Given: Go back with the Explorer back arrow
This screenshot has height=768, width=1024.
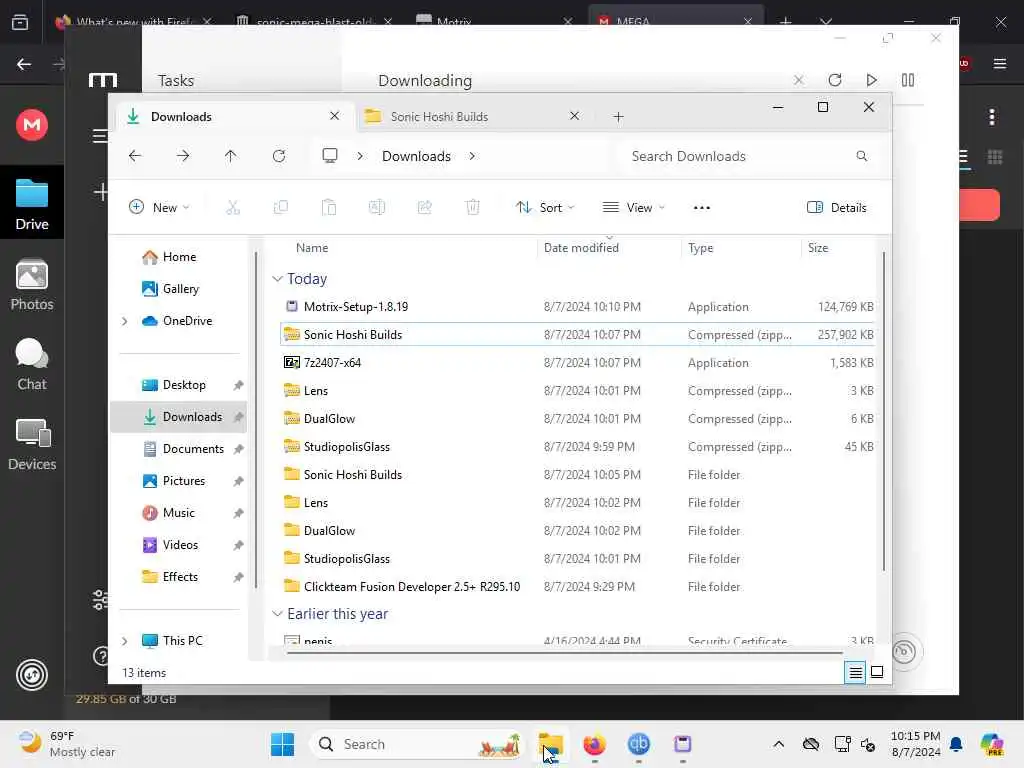Looking at the screenshot, I should pyautogui.click(x=135, y=156).
